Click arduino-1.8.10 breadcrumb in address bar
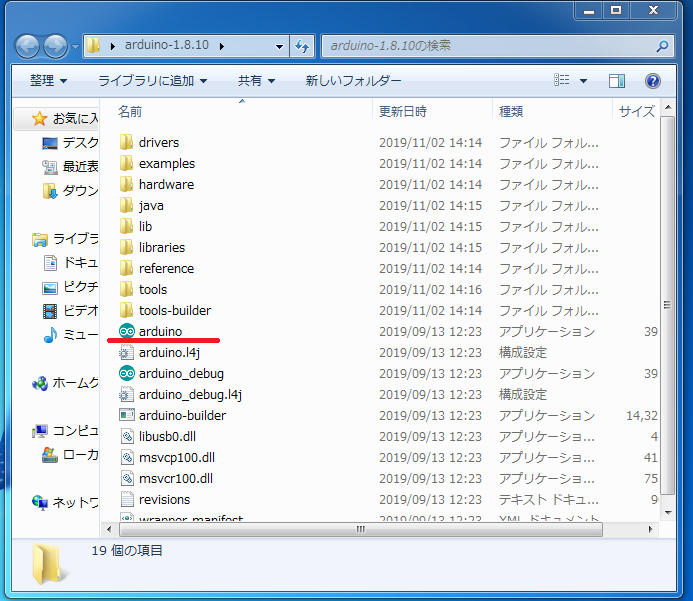693x601 pixels. [167, 45]
